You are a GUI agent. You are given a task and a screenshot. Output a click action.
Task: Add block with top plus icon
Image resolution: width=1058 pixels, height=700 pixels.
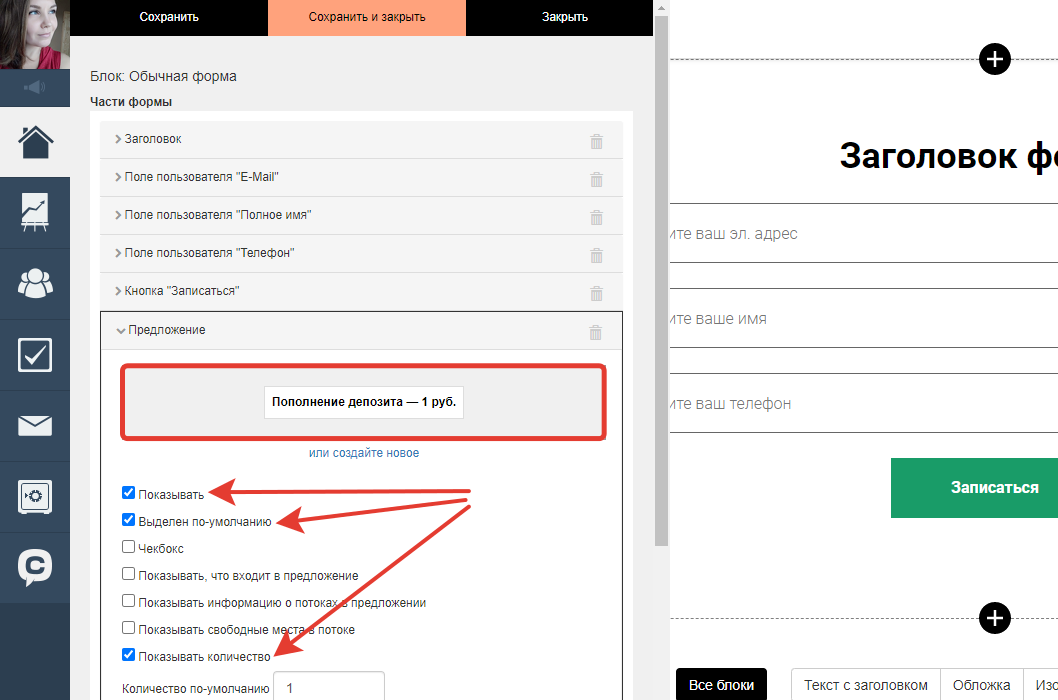[x=995, y=59]
